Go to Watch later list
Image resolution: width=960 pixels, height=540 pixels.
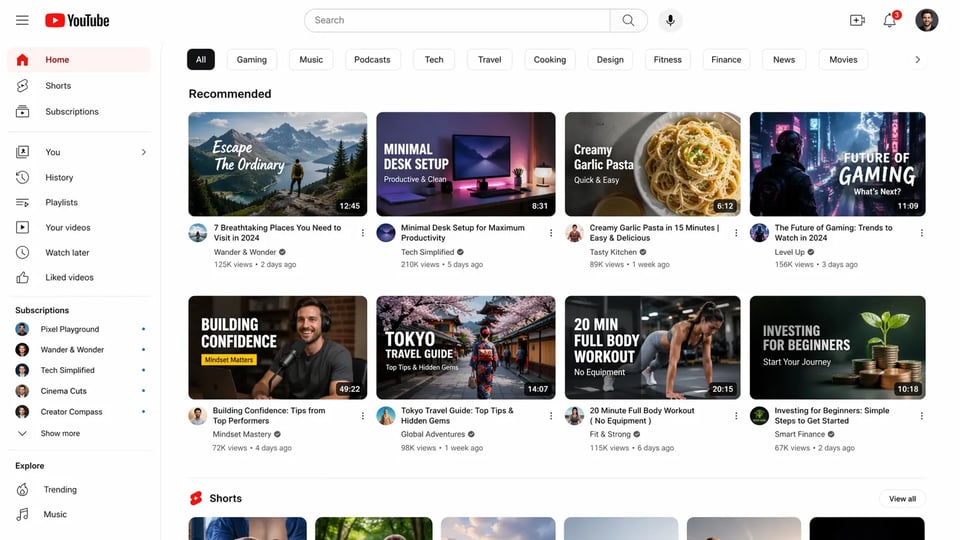coord(67,253)
